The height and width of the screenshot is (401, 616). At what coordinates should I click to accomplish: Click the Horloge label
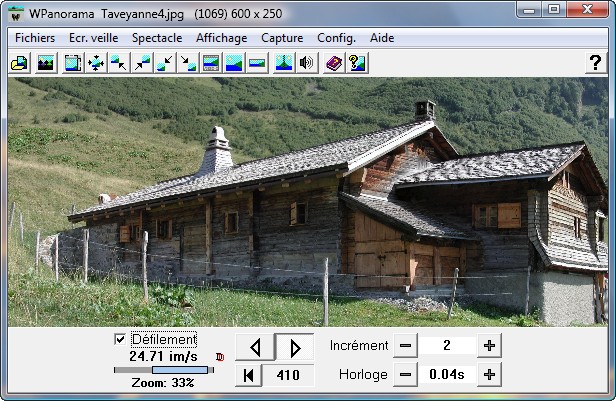pyautogui.click(x=363, y=375)
